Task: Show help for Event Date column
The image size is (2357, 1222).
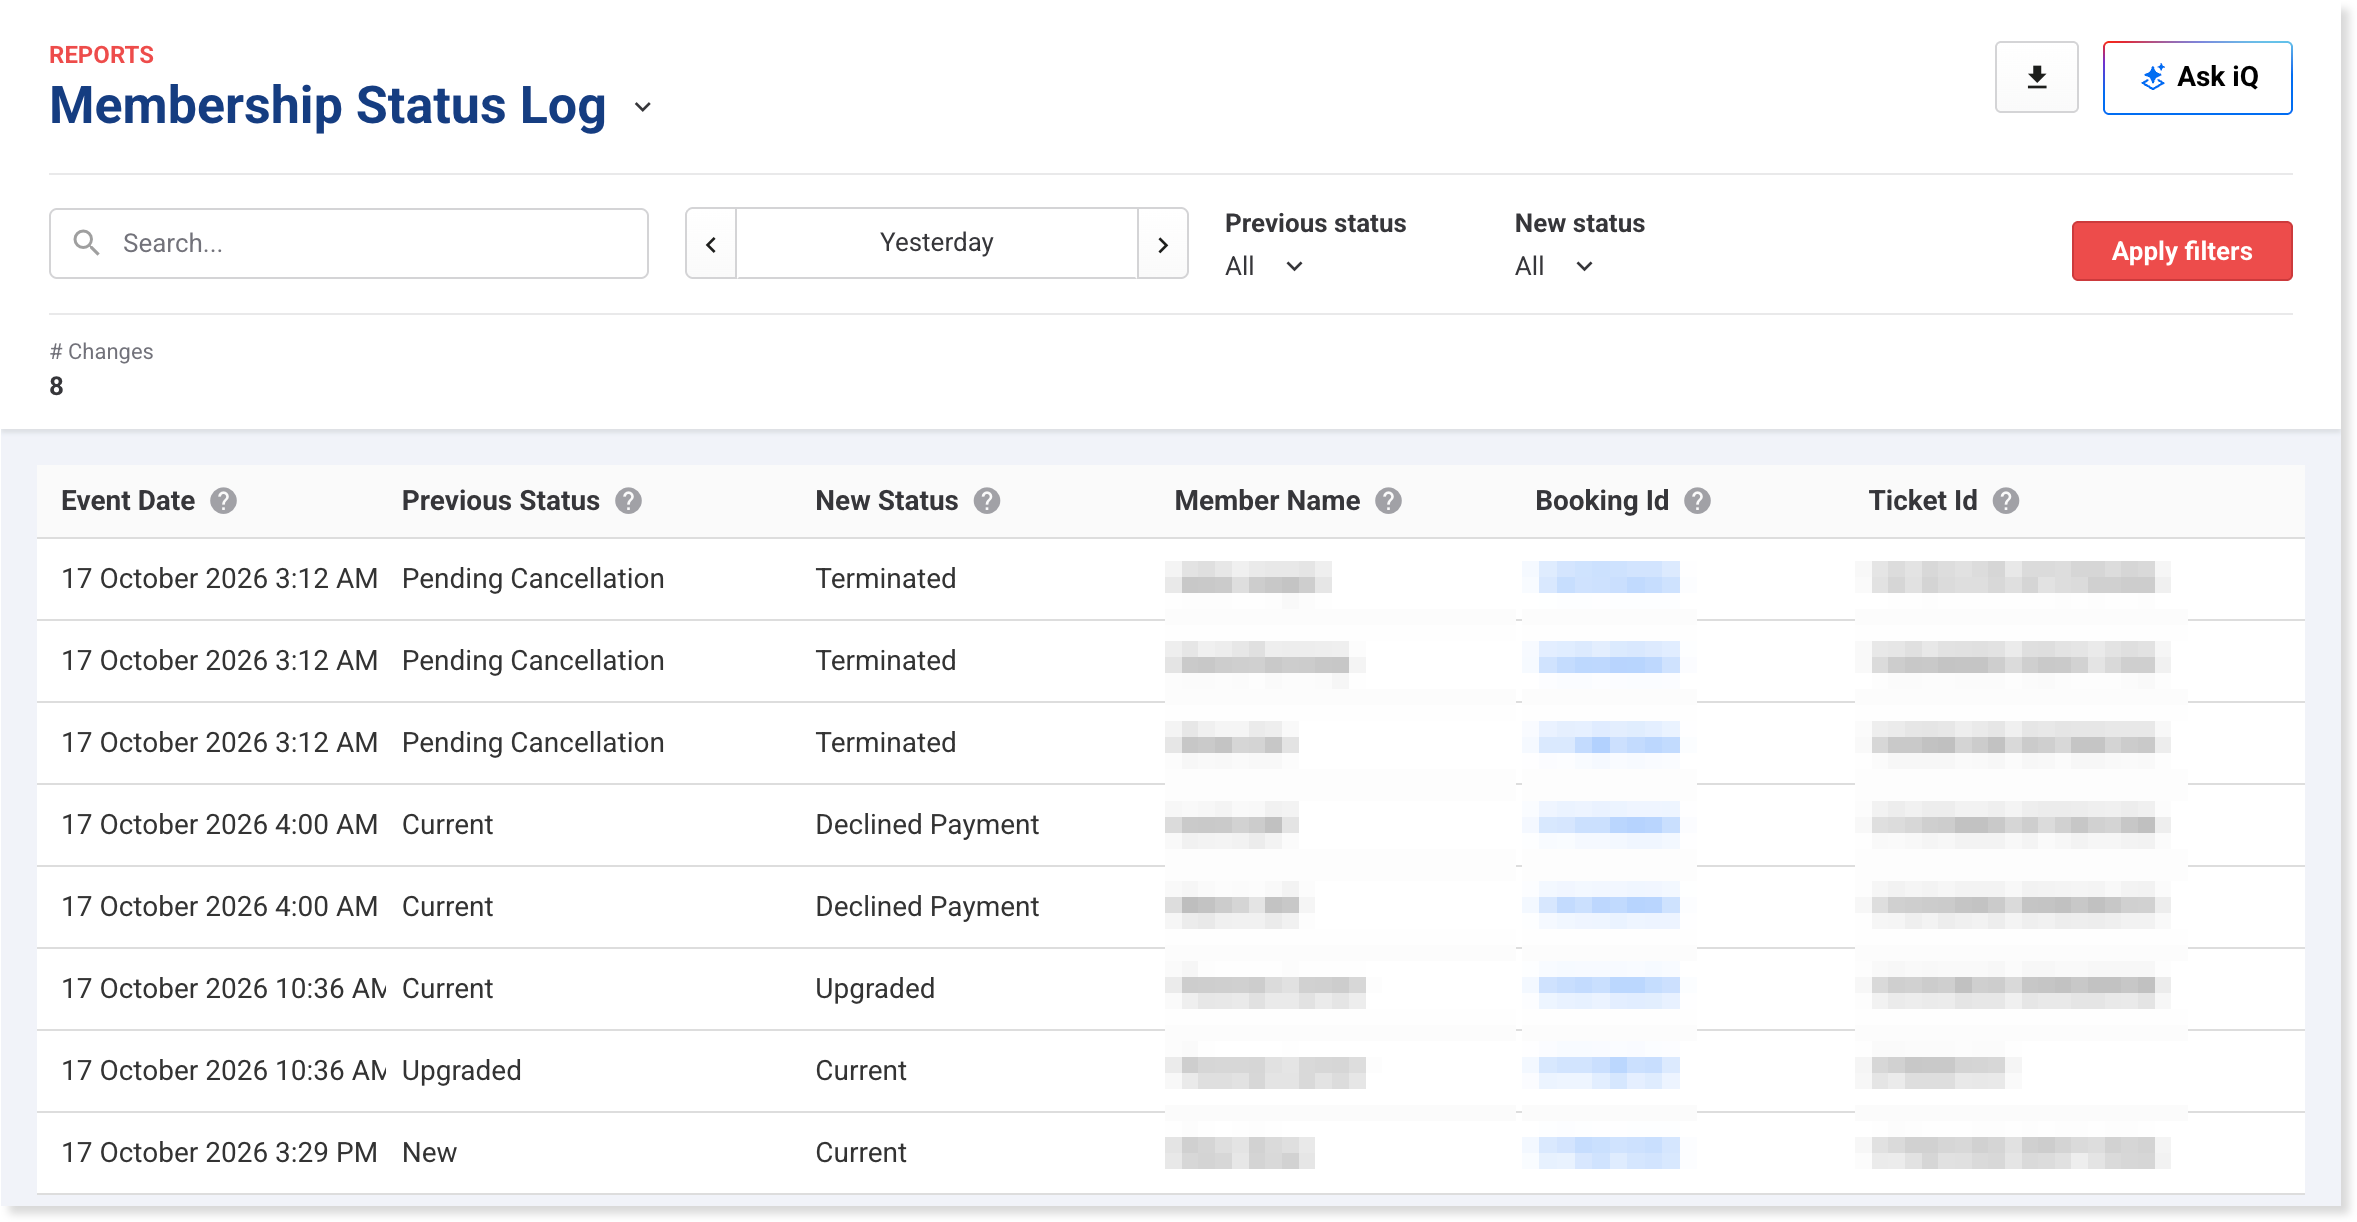Action: click(x=224, y=501)
